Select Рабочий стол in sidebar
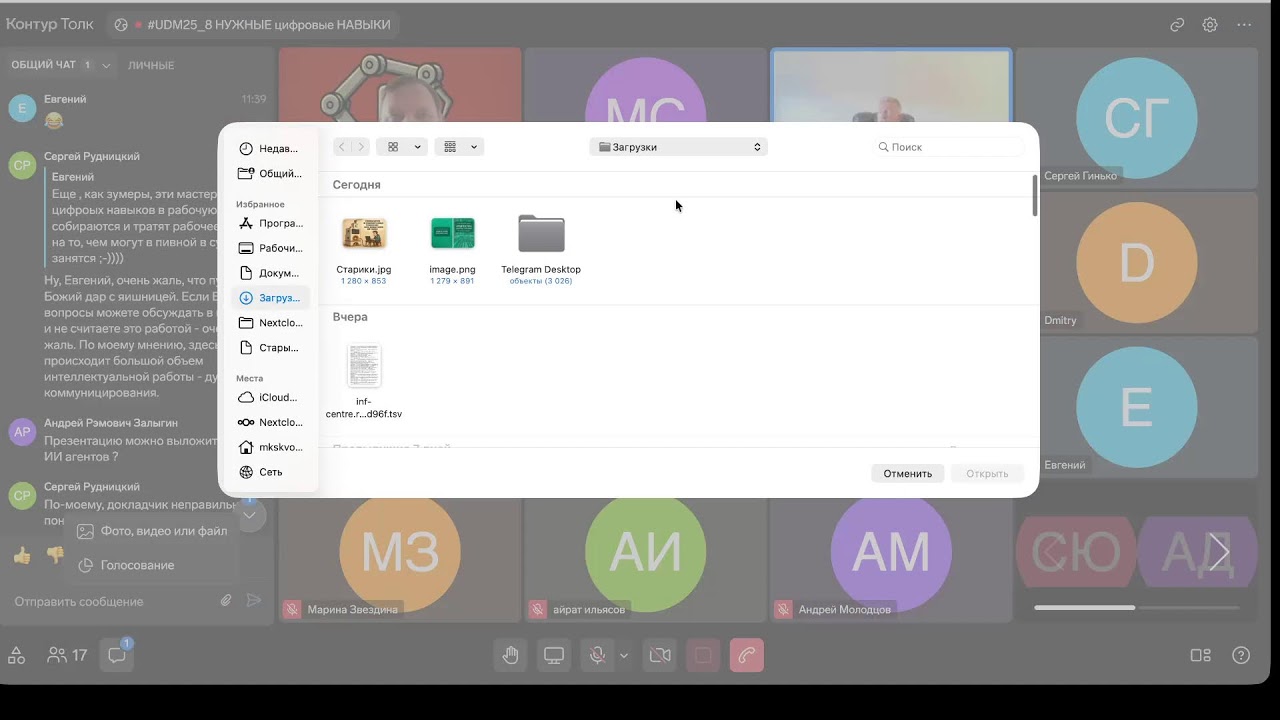Image resolution: width=1280 pixels, height=720 pixels. 270,248
